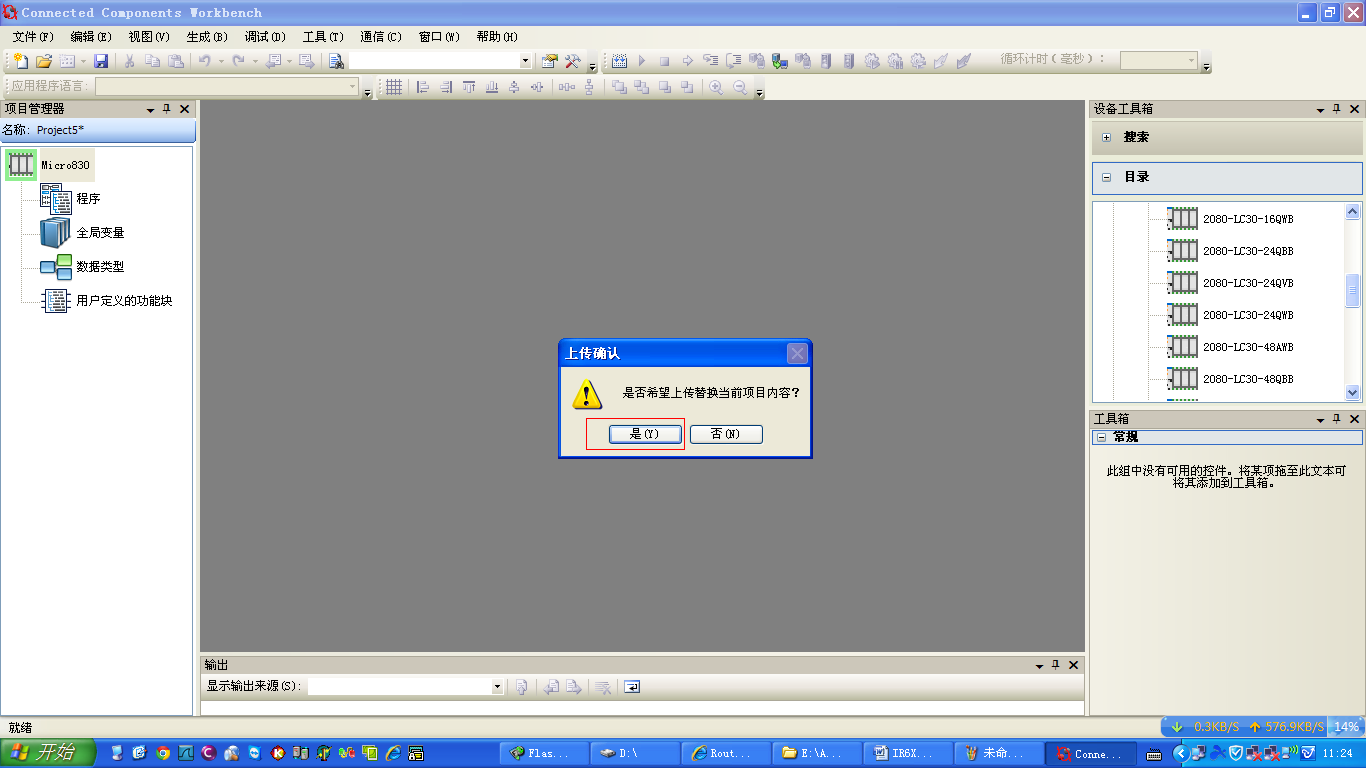Toggle auto-hide on the 设备工具箱 panel
The image size is (1366, 768).
pos(1337,109)
